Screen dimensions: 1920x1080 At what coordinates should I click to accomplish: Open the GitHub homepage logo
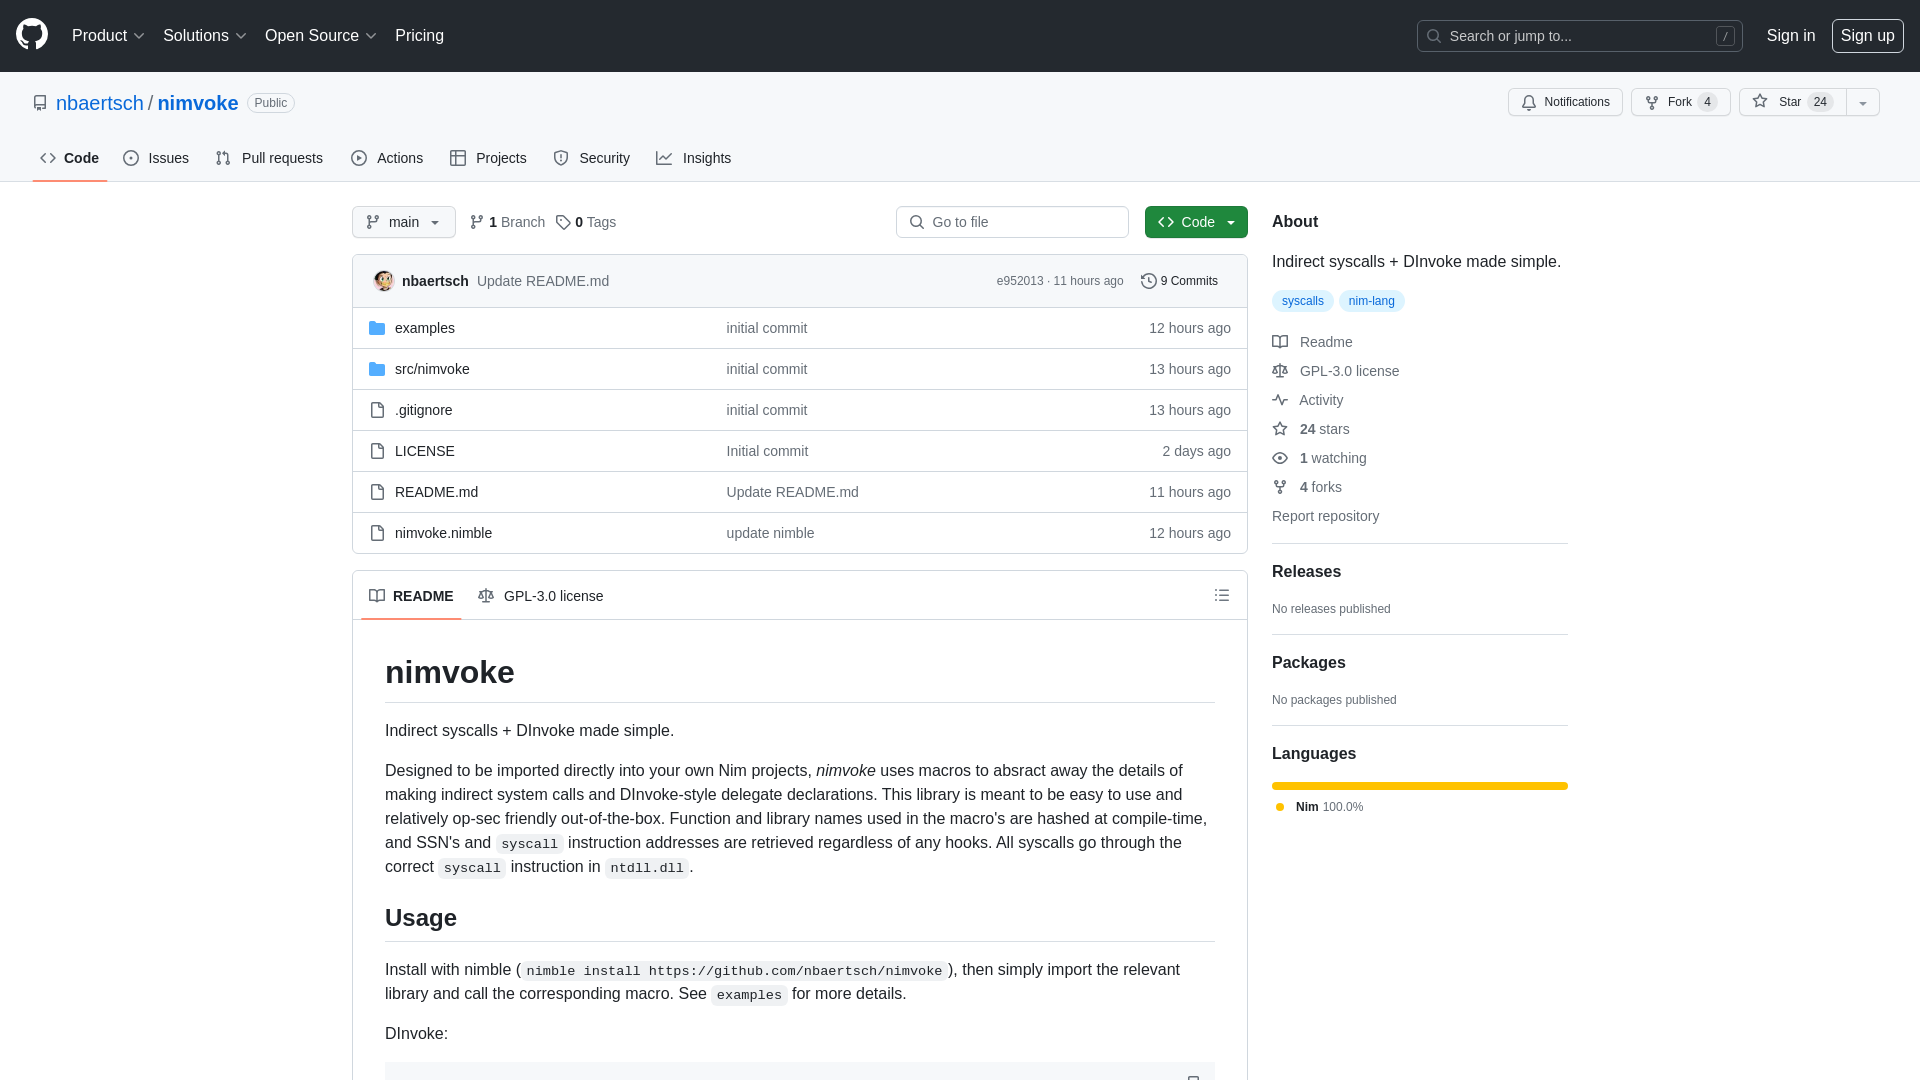point(32,35)
